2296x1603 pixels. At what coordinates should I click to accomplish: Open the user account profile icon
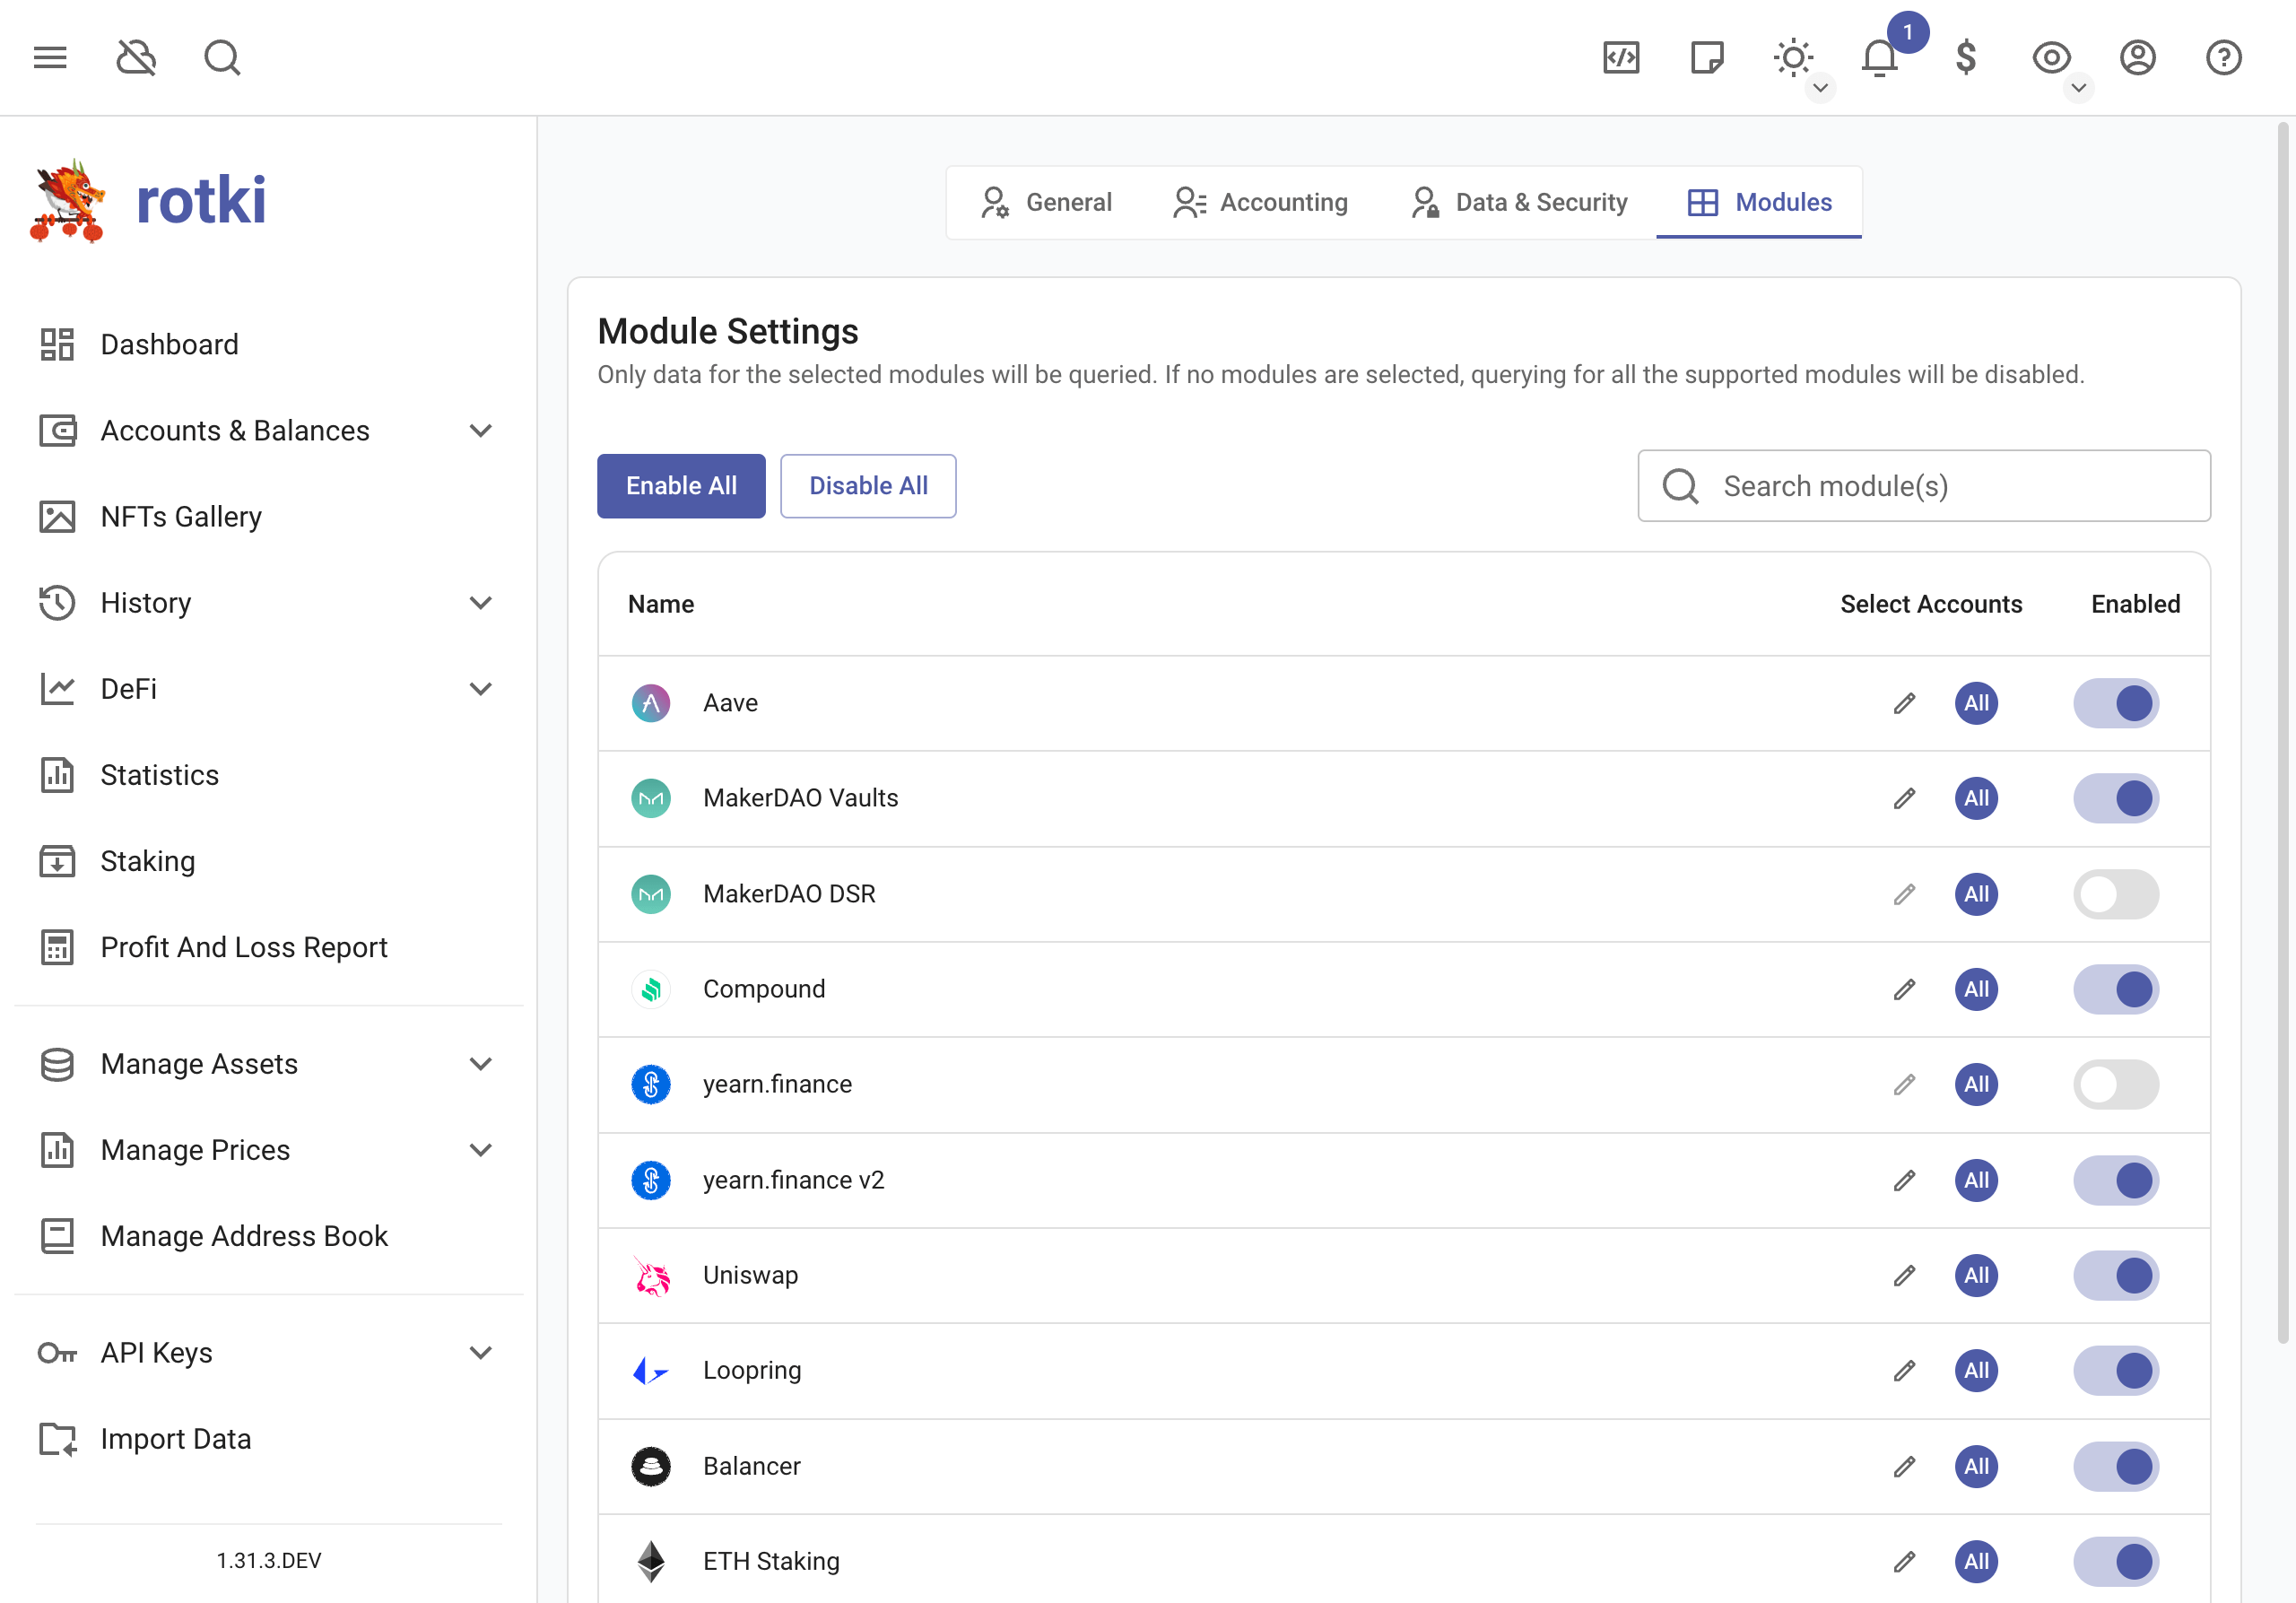2138,57
